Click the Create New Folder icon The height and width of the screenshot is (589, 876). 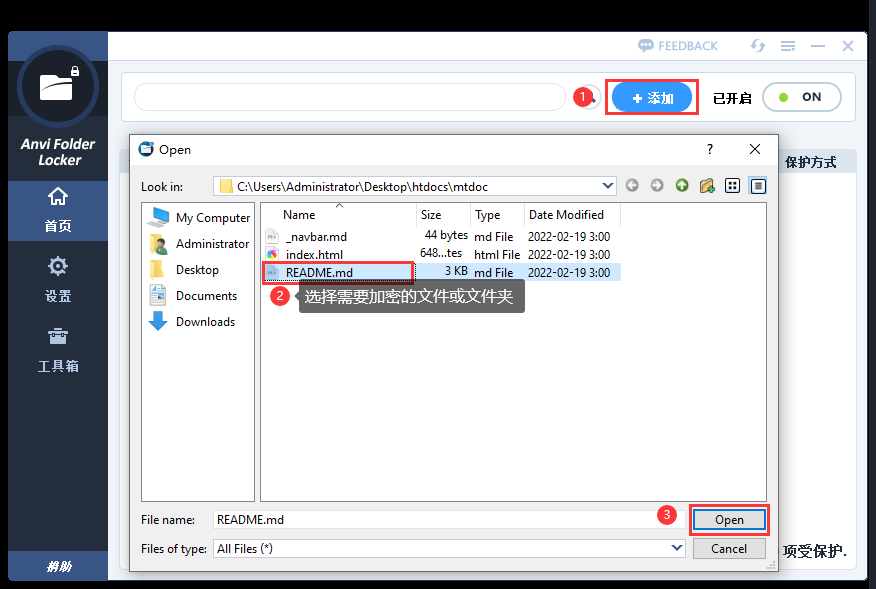tap(707, 186)
